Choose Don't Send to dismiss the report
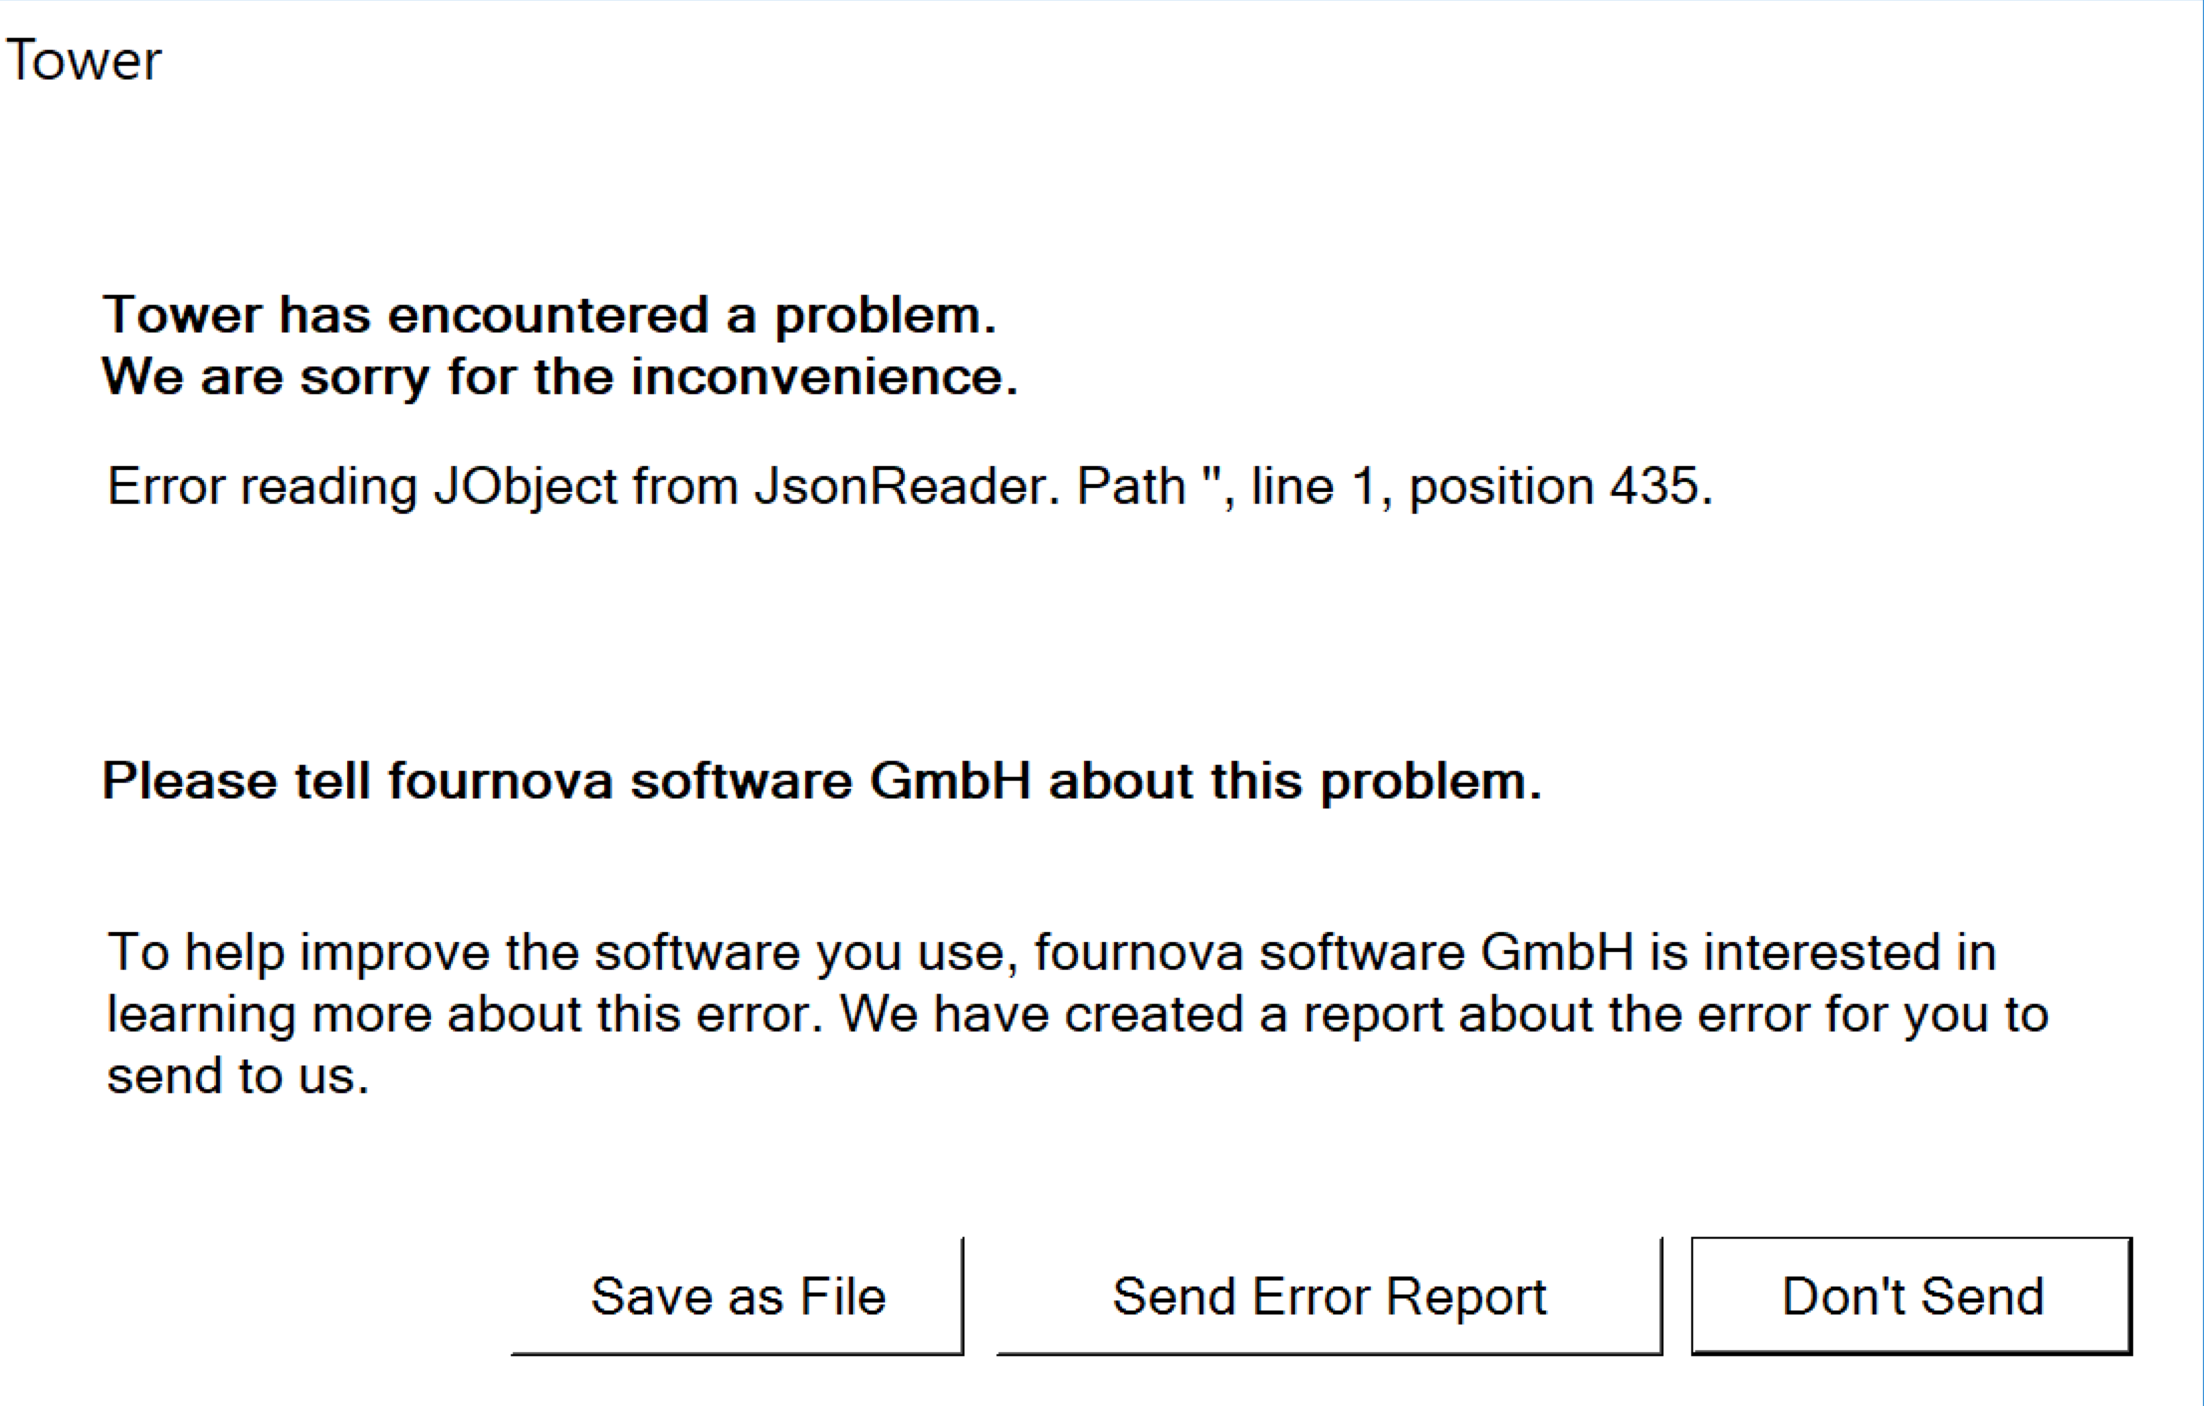 pyautogui.click(x=1911, y=1297)
